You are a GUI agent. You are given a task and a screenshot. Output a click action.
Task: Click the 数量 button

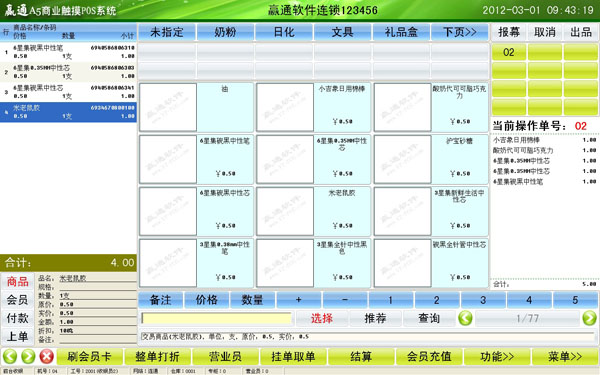[x=253, y=300]
